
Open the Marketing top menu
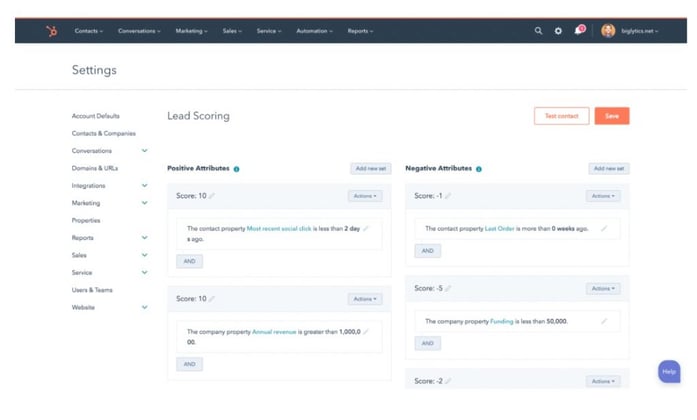(x=191, y=31)
